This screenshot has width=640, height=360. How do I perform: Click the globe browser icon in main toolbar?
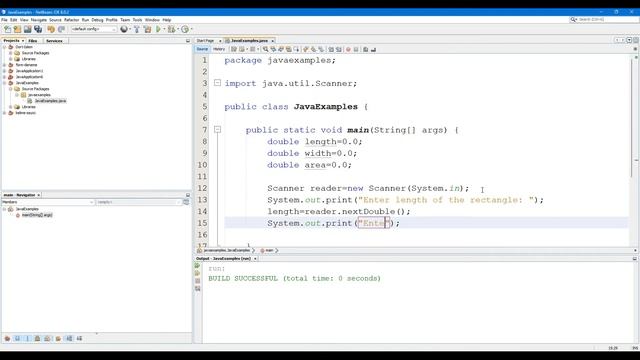coord(124,29)
